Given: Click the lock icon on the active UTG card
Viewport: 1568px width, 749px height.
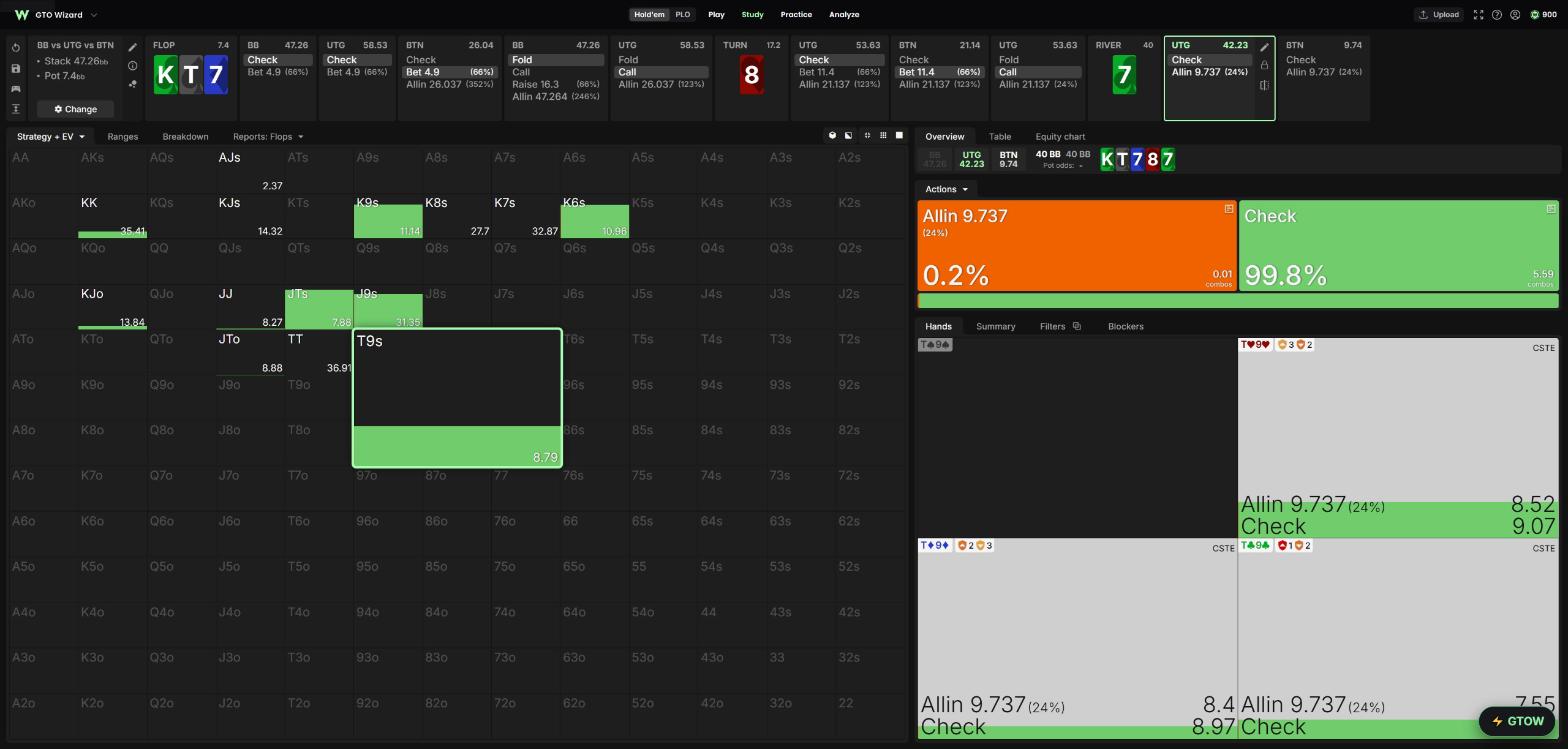Looking at the screenshot, I should (1264, 65).
